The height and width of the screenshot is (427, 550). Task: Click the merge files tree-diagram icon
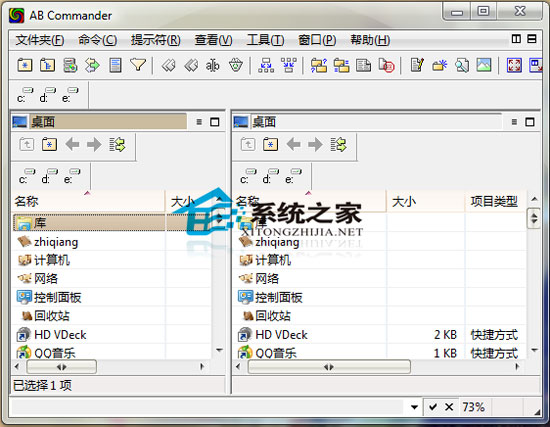[x=289, y=65]
